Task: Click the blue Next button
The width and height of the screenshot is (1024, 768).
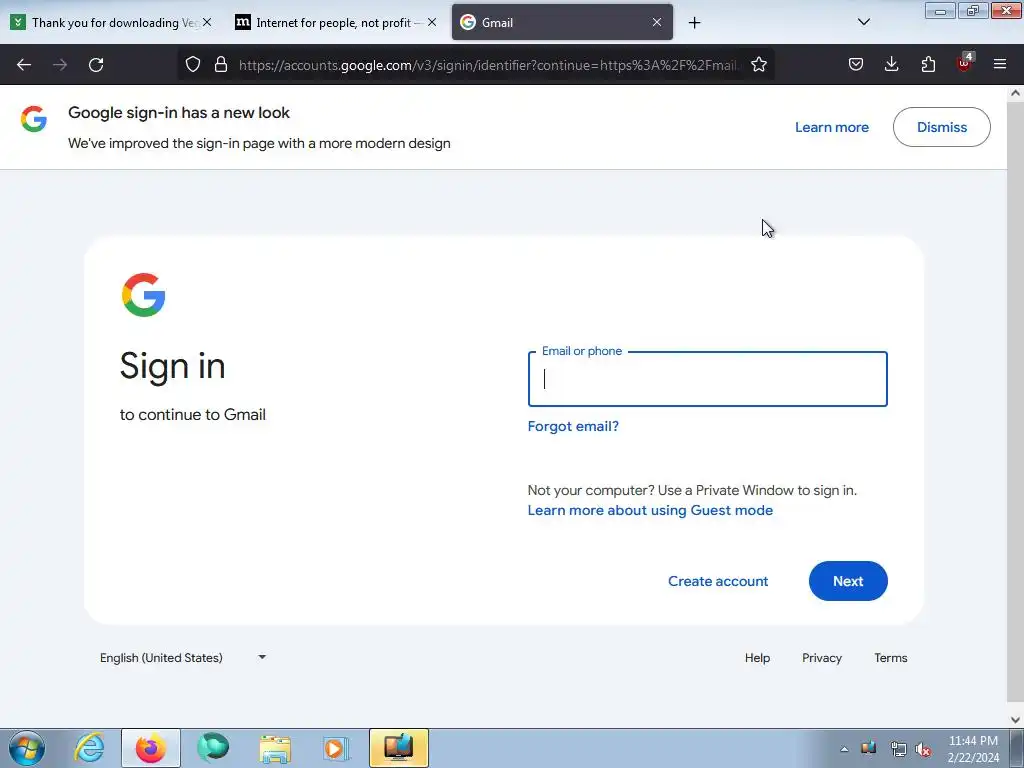Action: pyautogui.click(x=848, y=581)
